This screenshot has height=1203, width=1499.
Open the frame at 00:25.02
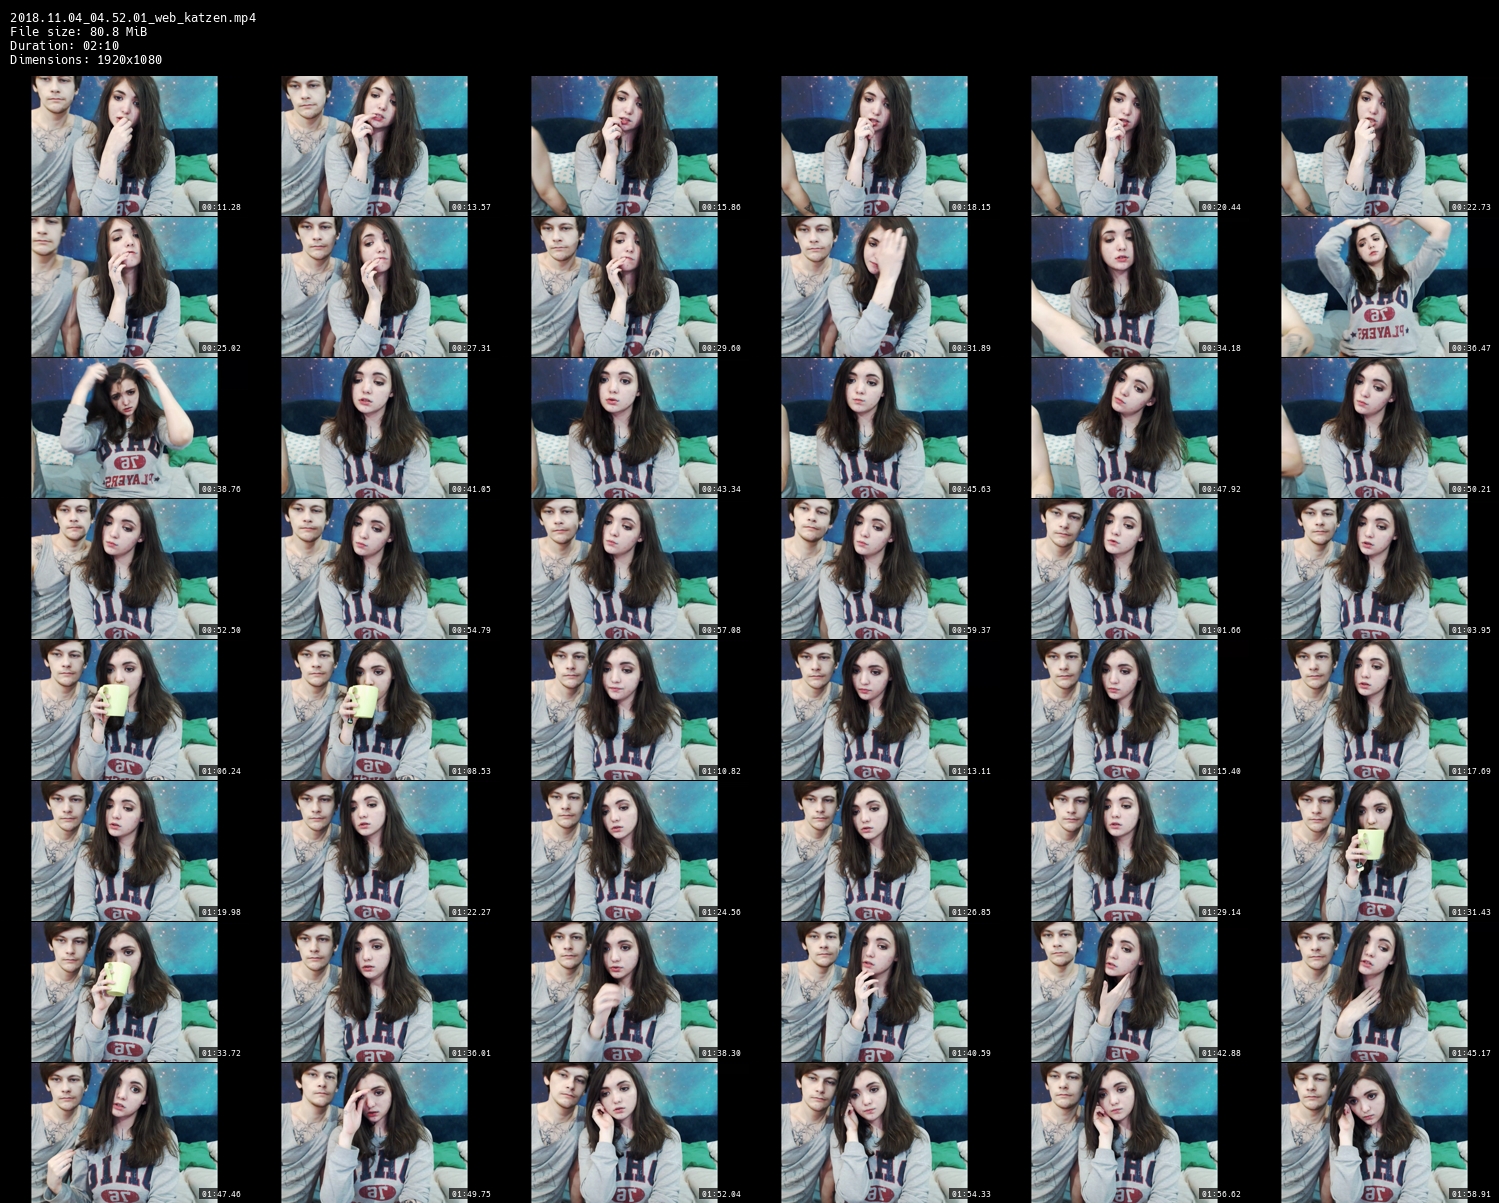pos(124,287)
